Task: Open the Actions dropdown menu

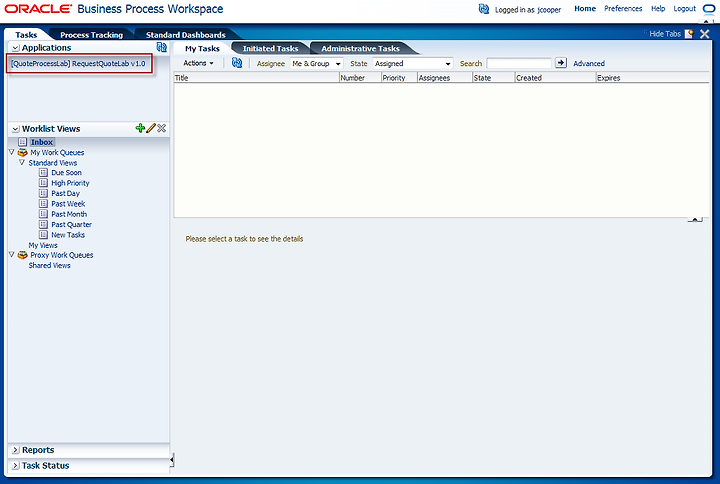Action: tap(198, 63)
